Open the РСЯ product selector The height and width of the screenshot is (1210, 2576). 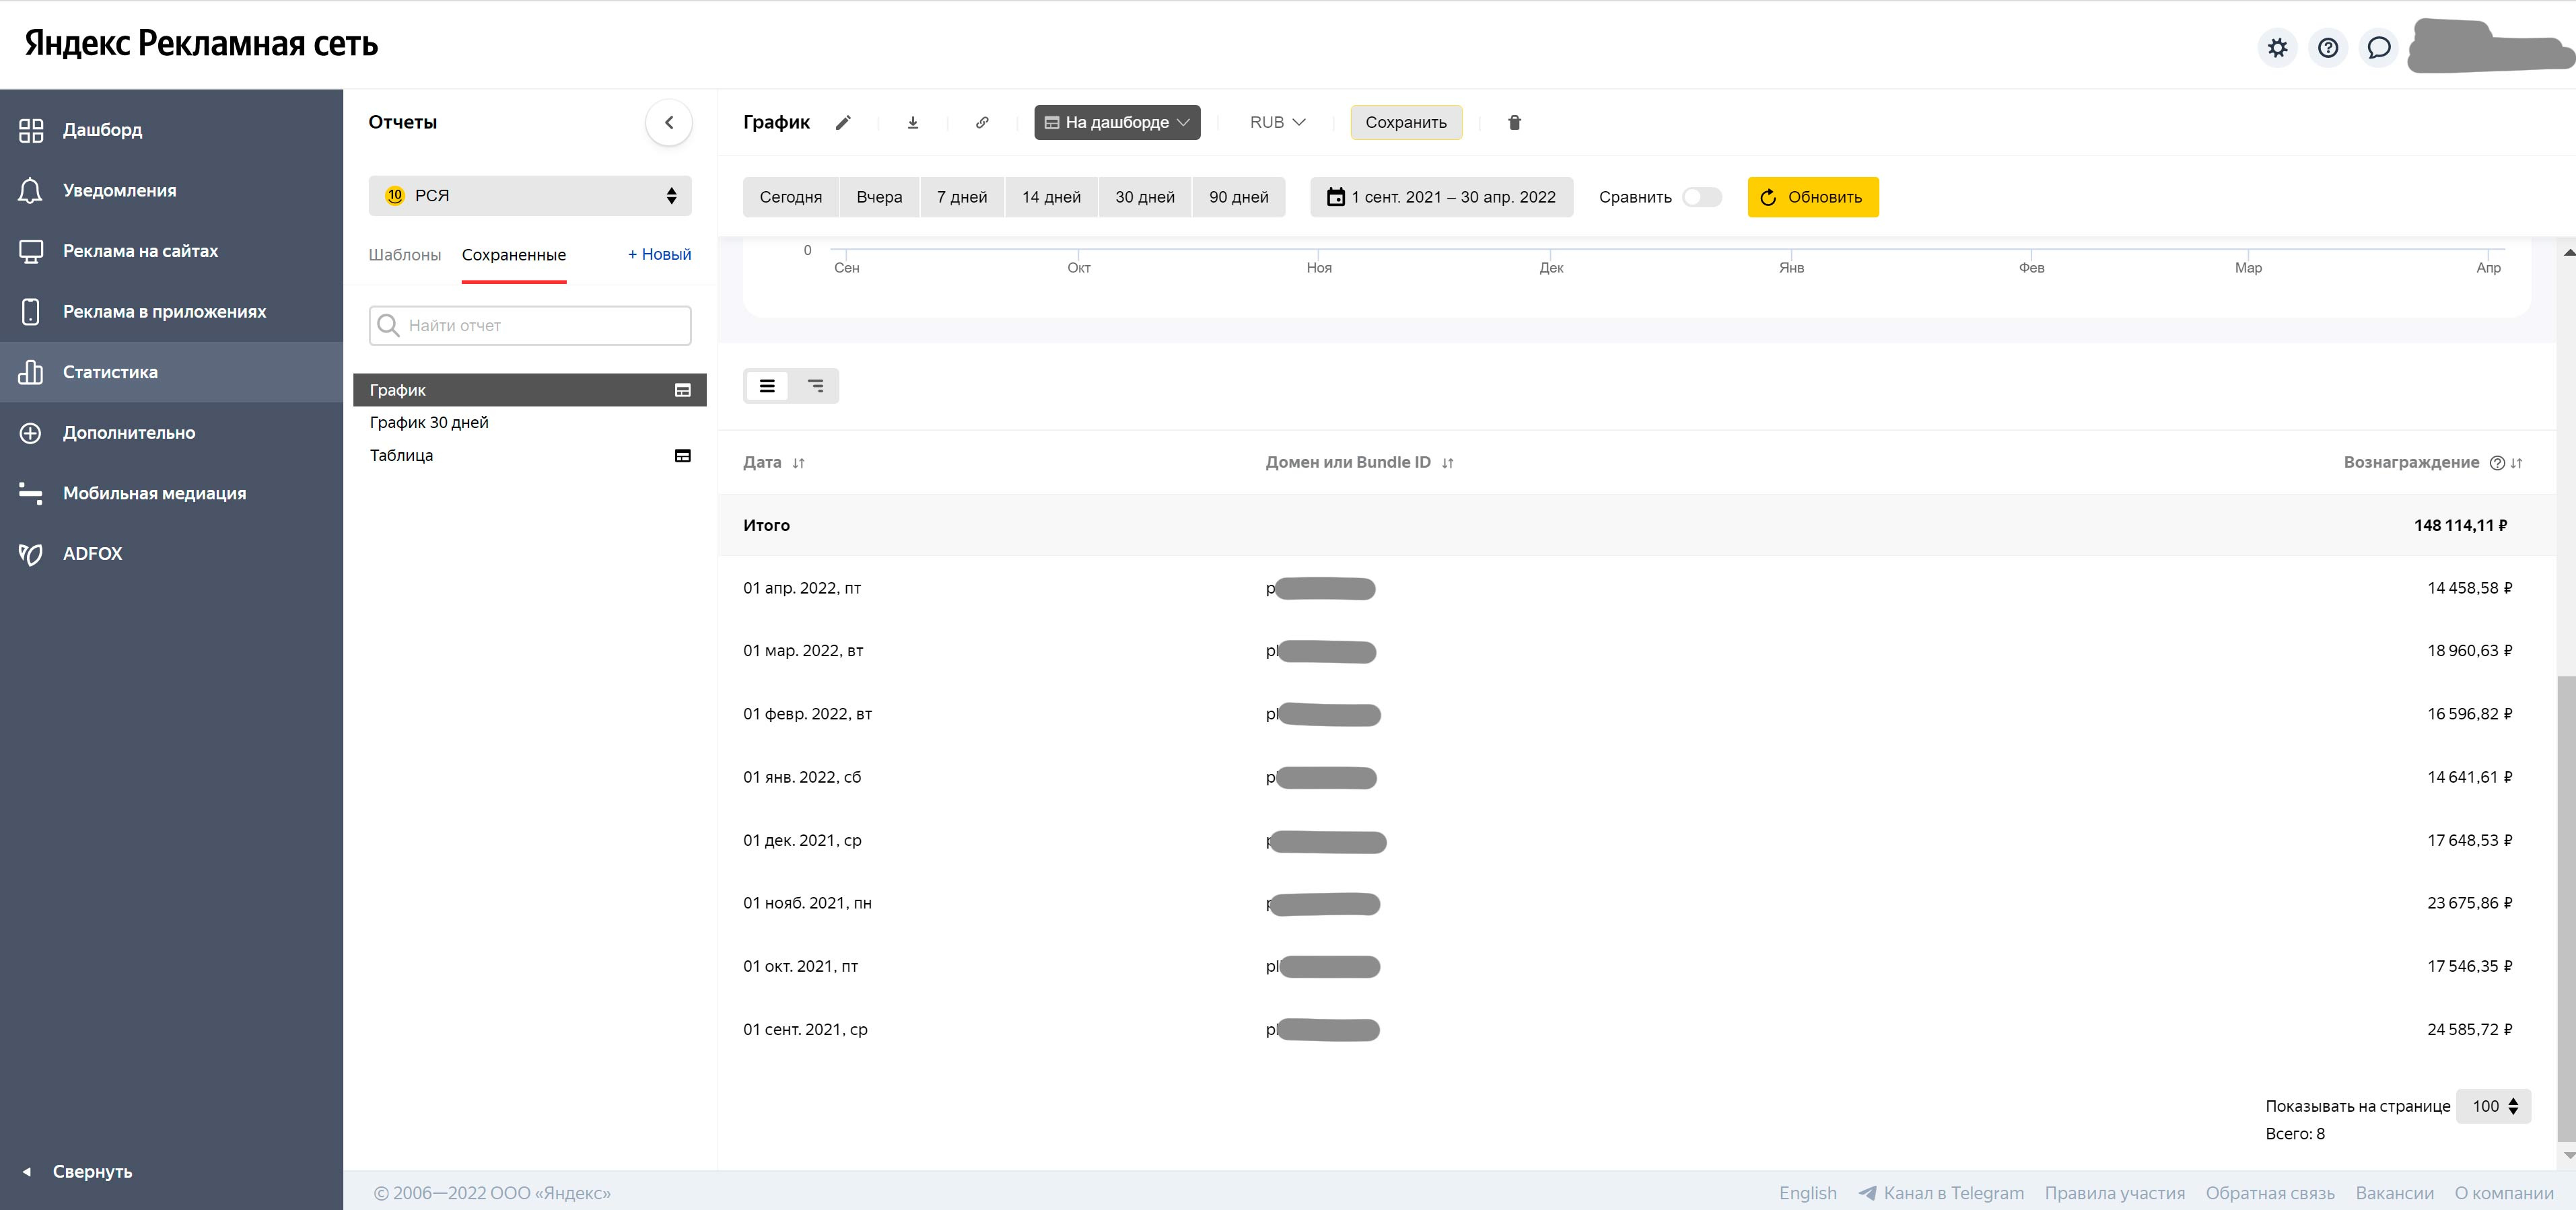530,196
